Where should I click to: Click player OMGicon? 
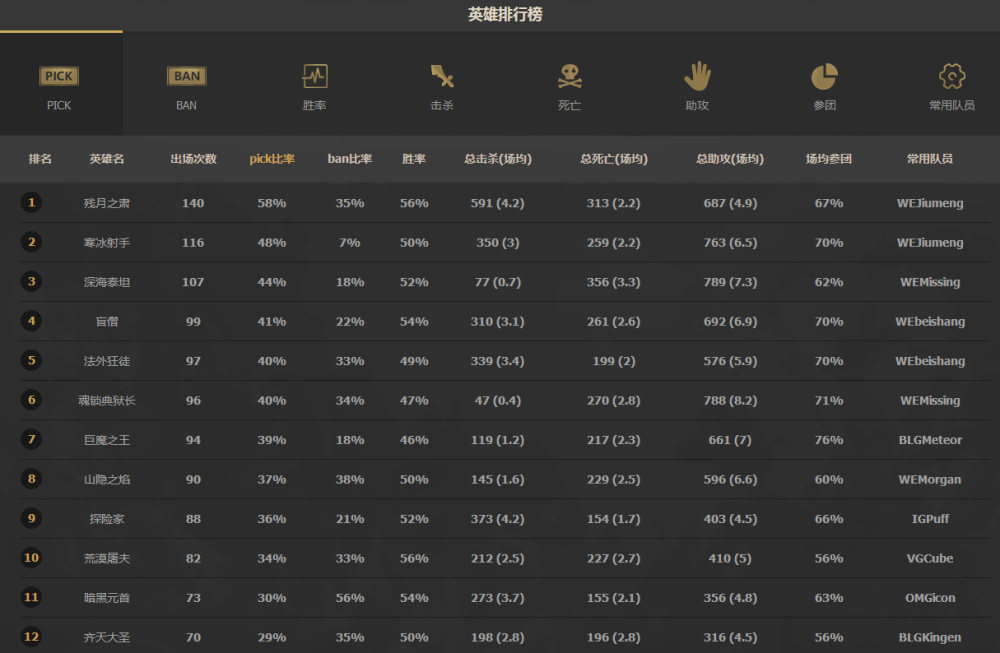tap(930, 598)
